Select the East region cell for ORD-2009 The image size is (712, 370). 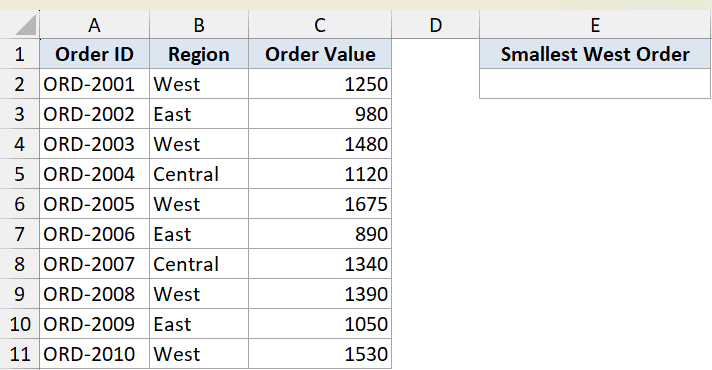pyautogui.click(x=199, y=324)
